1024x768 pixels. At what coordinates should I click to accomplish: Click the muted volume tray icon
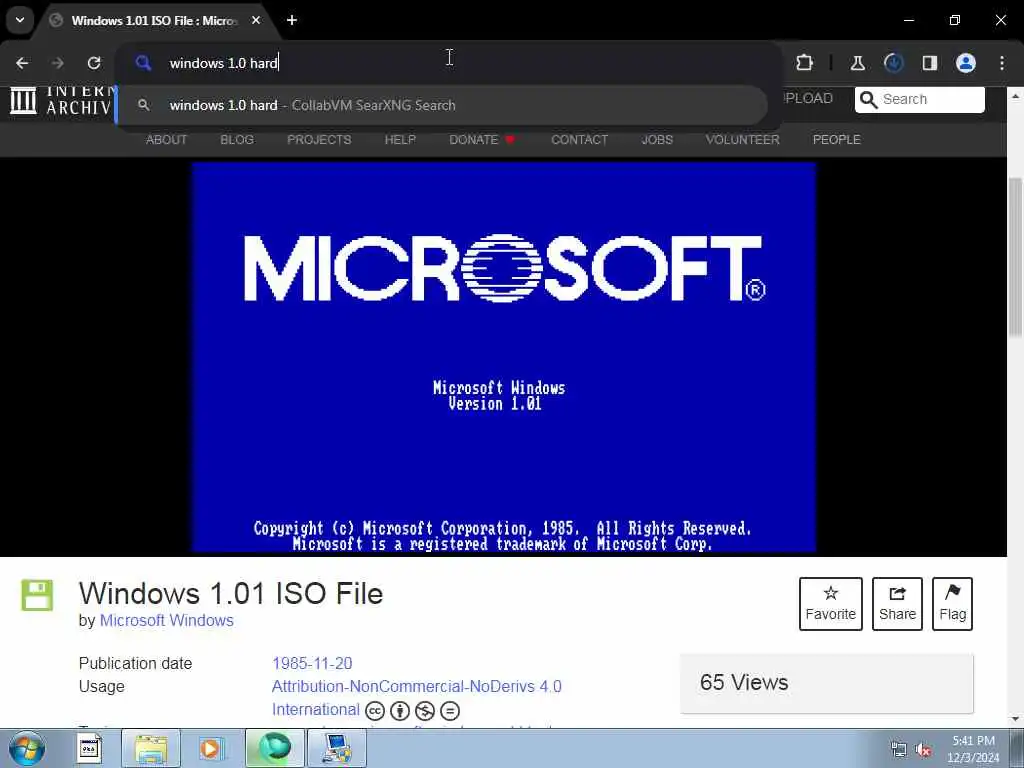[923, 750]
